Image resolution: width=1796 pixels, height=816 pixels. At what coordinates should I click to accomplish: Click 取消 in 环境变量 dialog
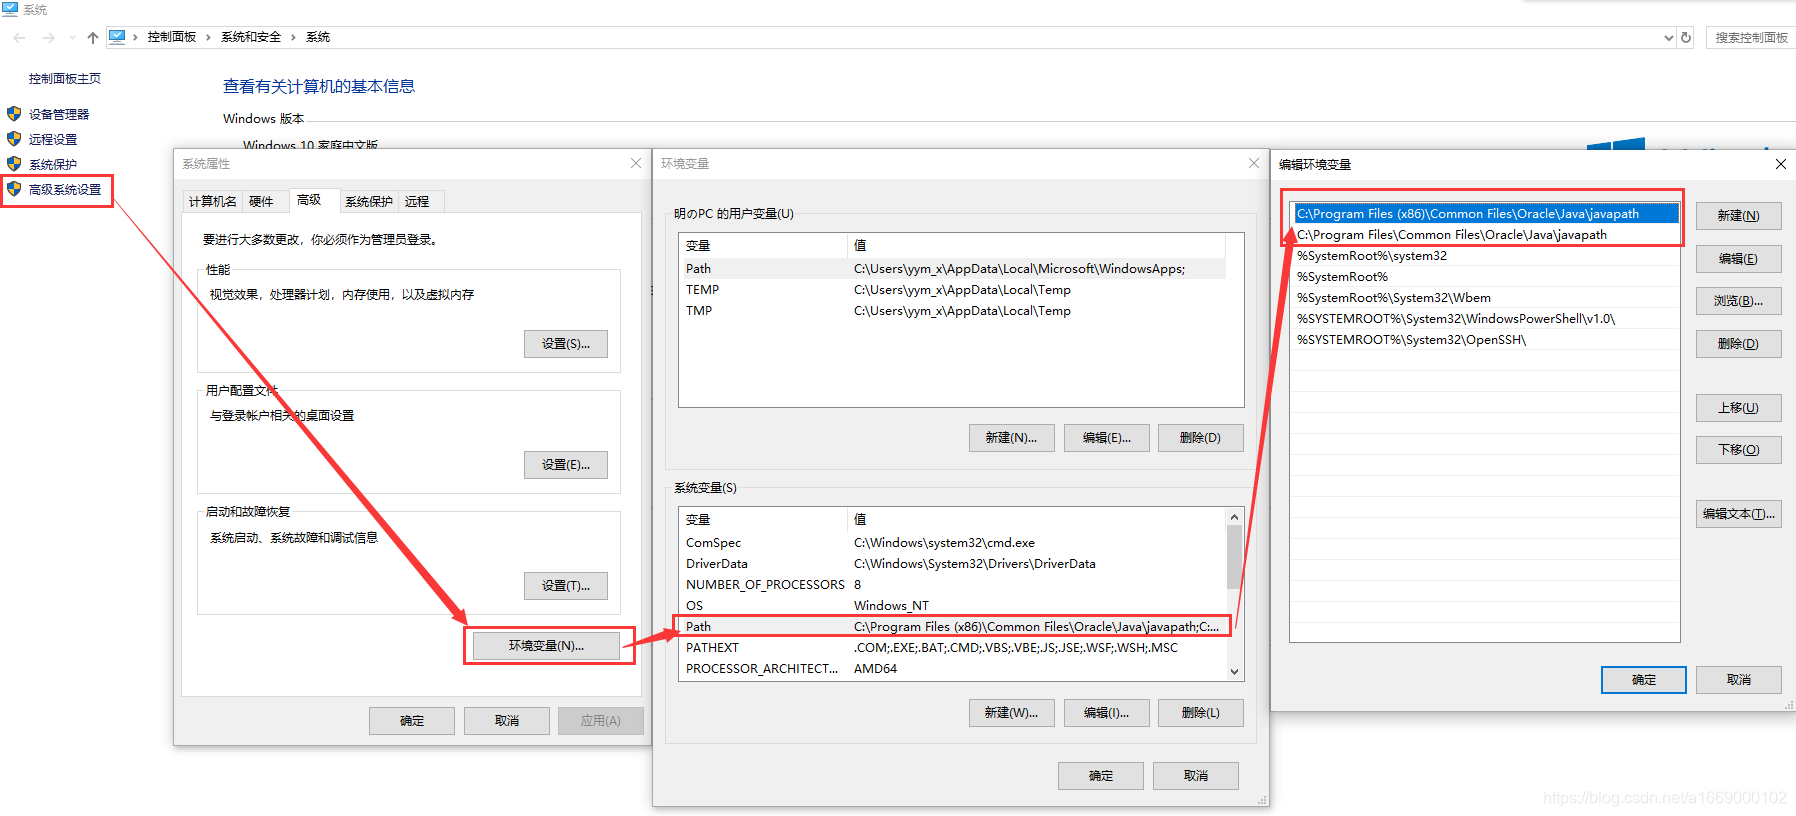[x=1196, y=776]
